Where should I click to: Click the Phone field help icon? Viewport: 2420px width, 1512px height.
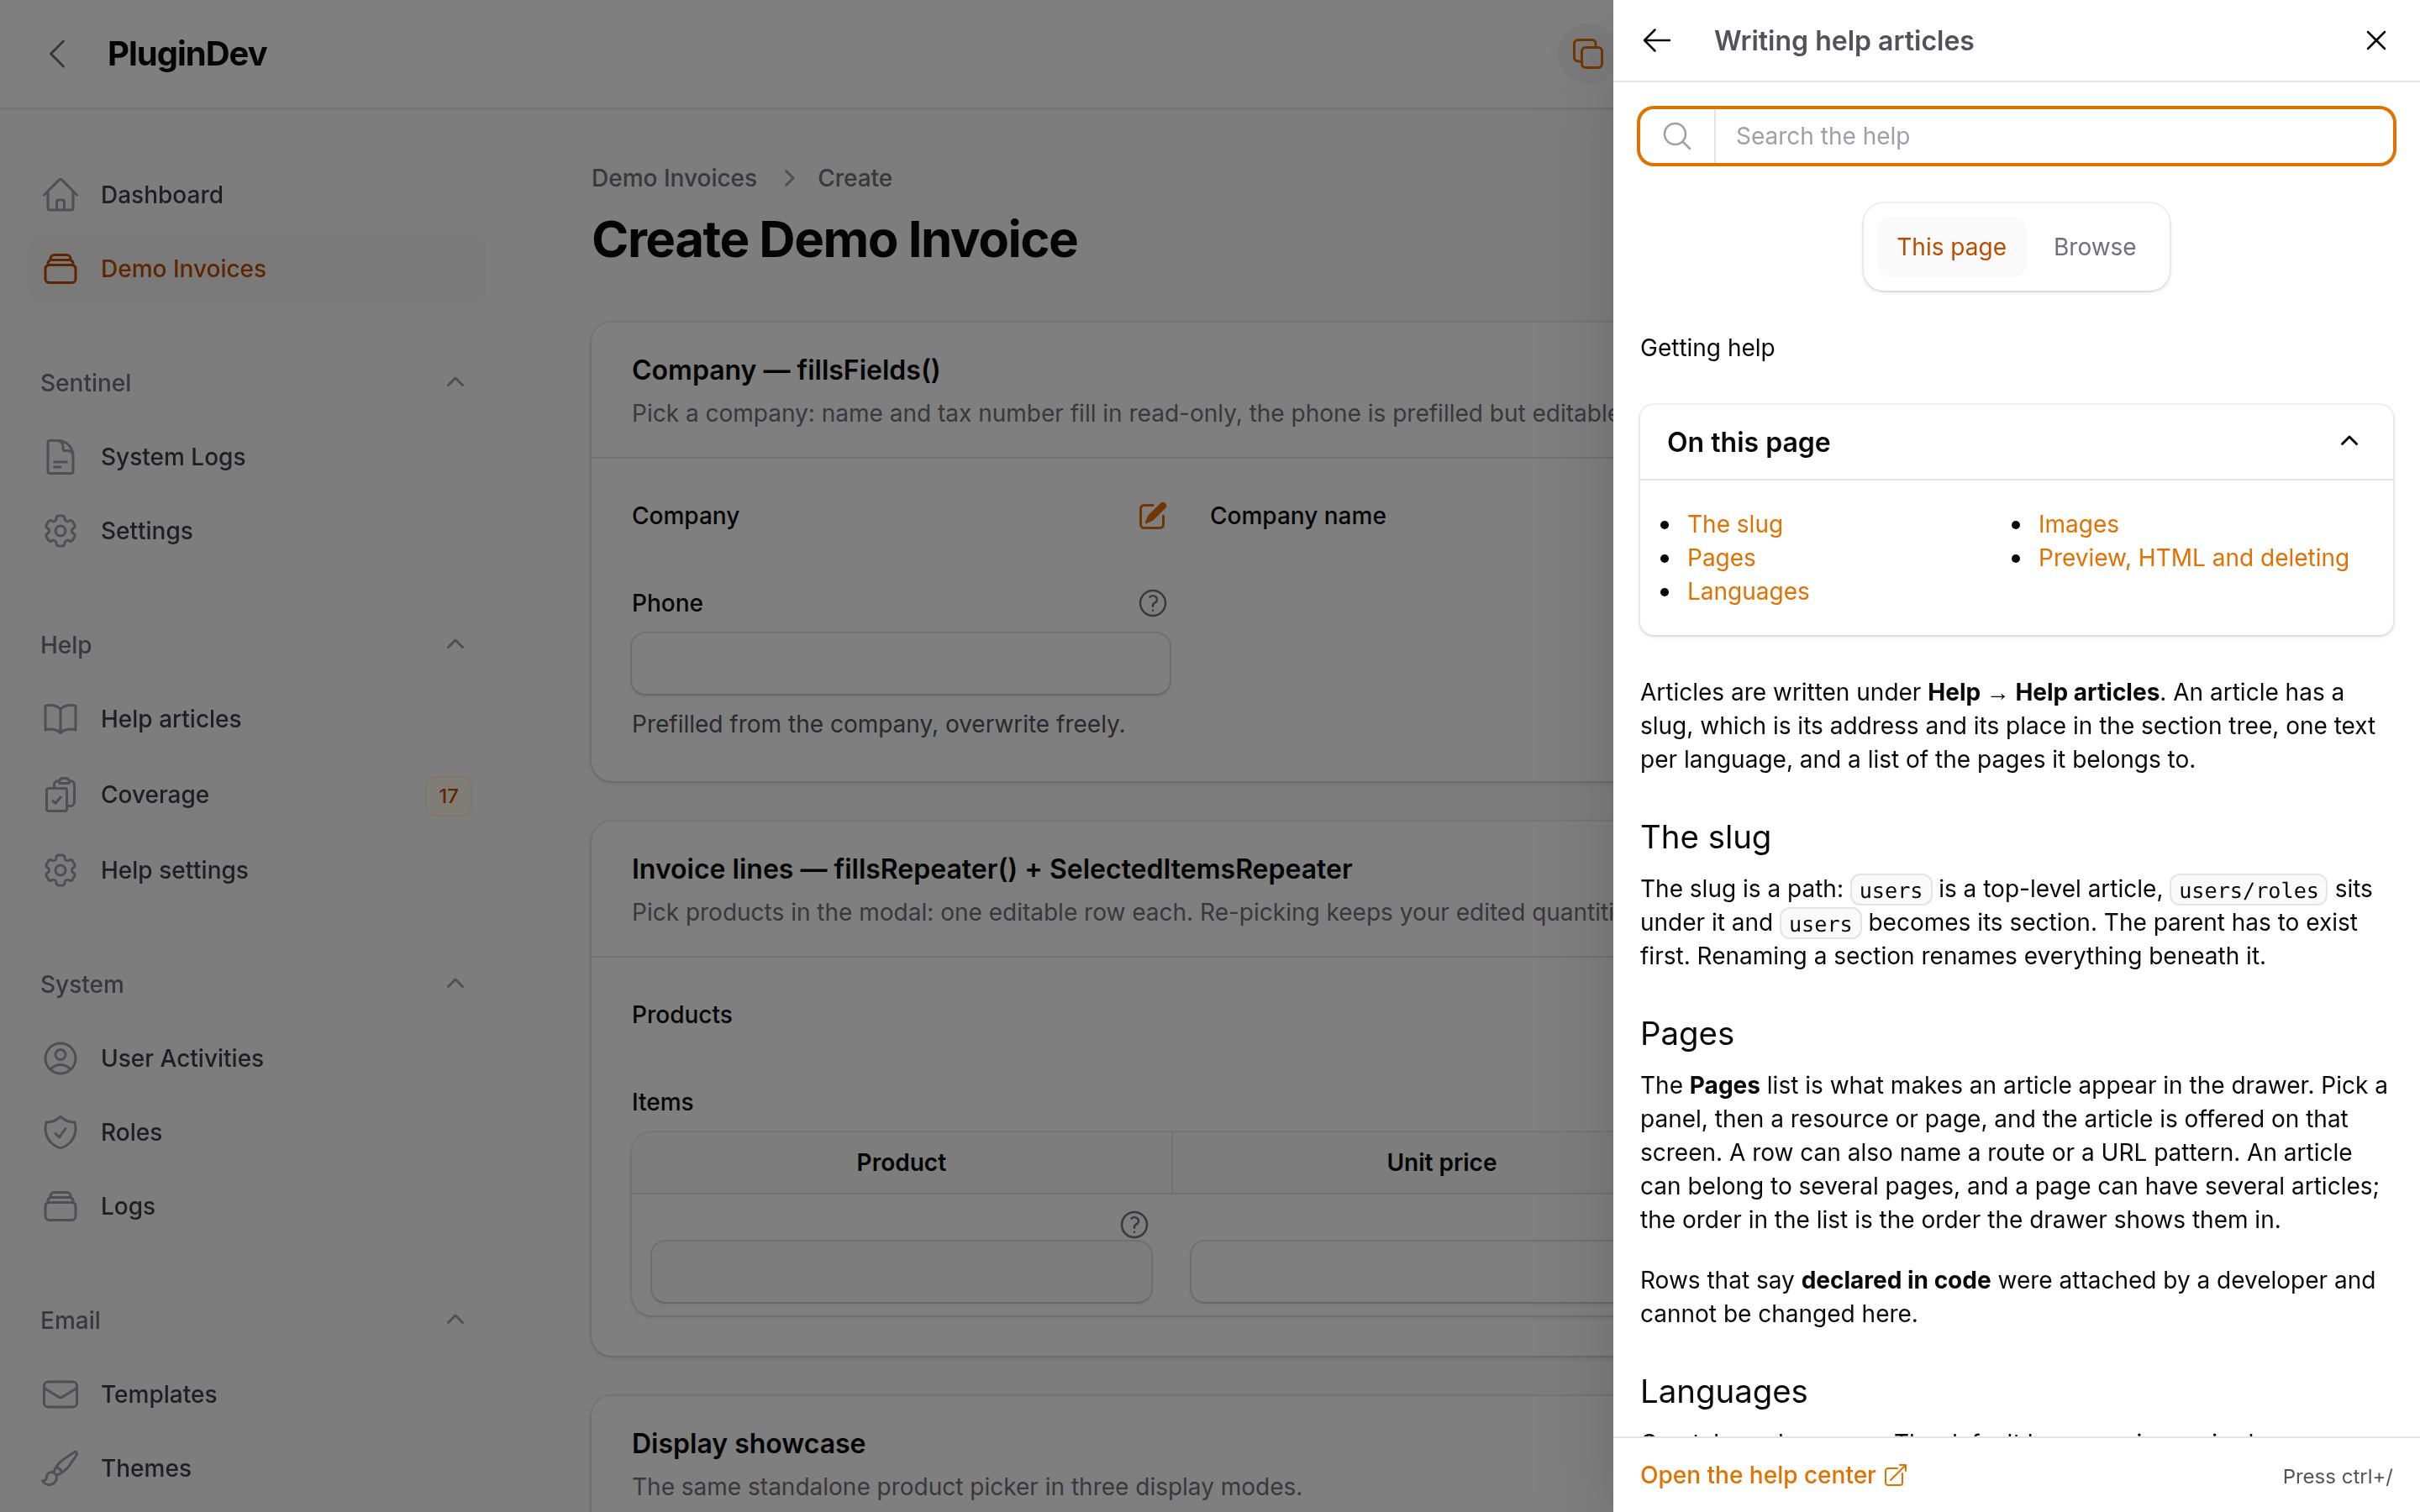(x=1152, y=603)
